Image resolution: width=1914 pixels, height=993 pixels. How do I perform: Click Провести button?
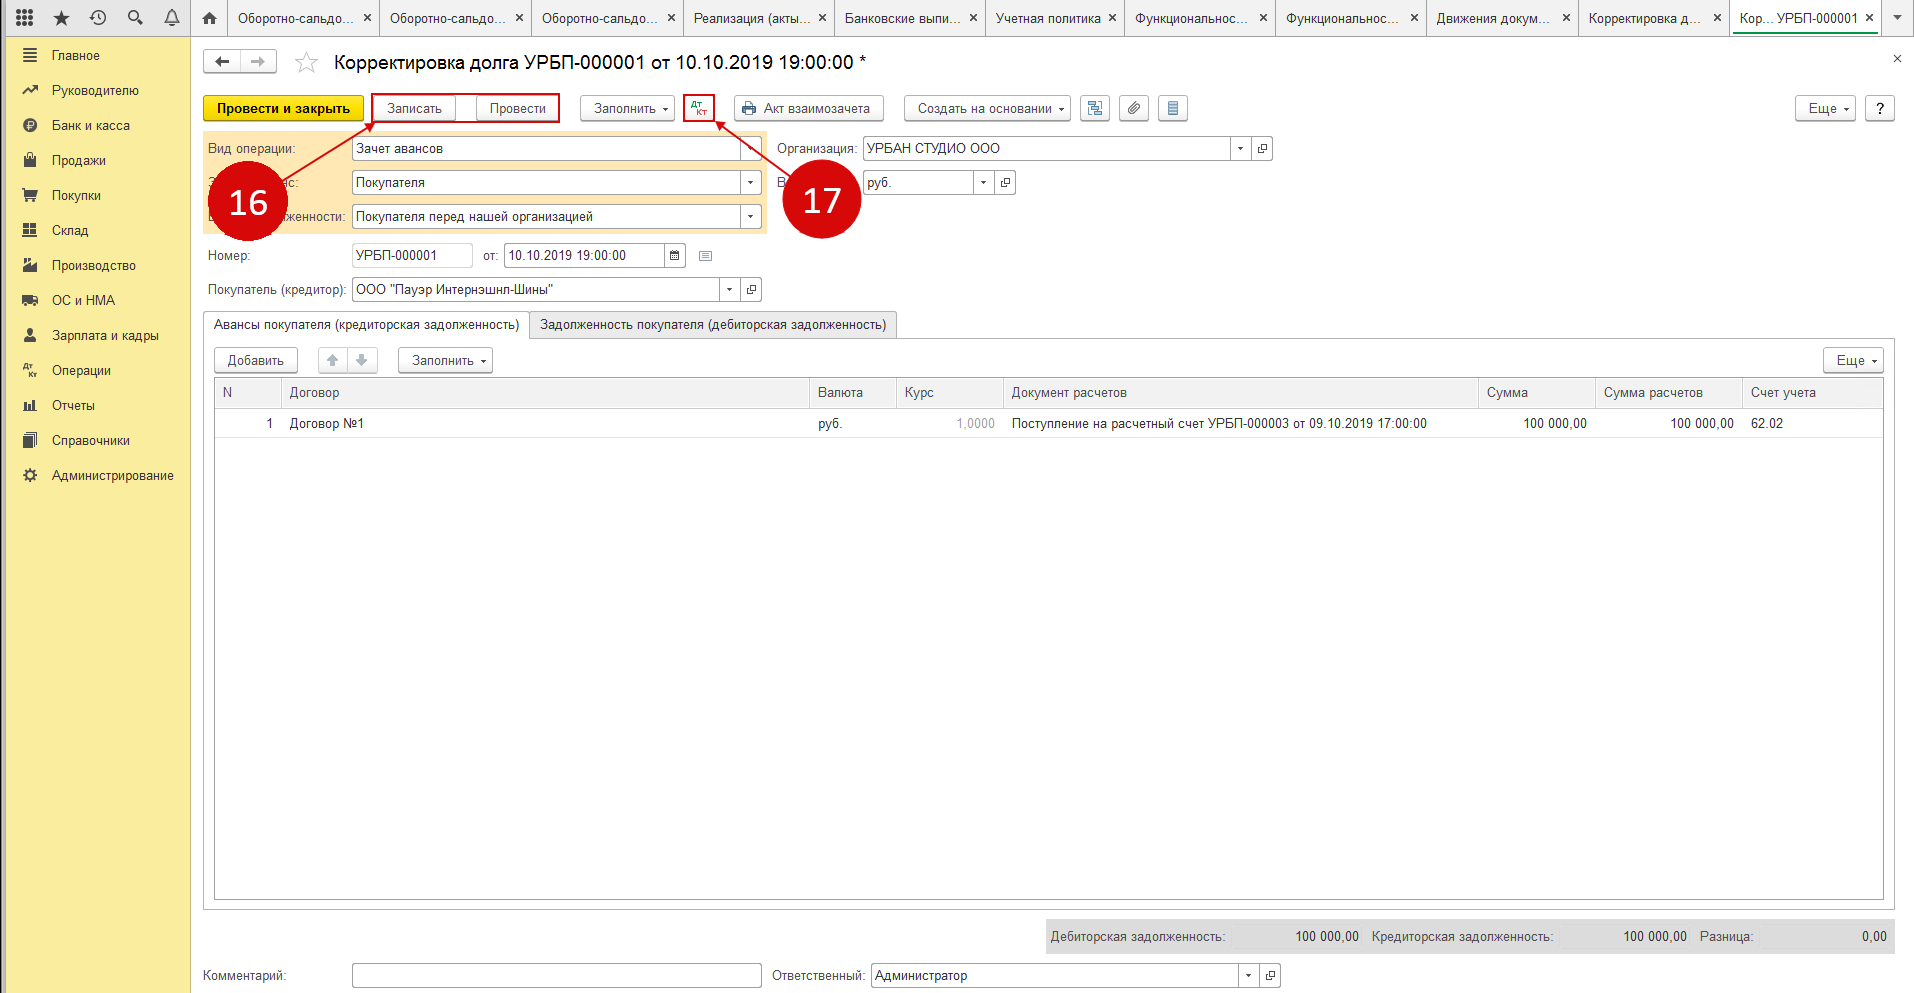[518, 108]
